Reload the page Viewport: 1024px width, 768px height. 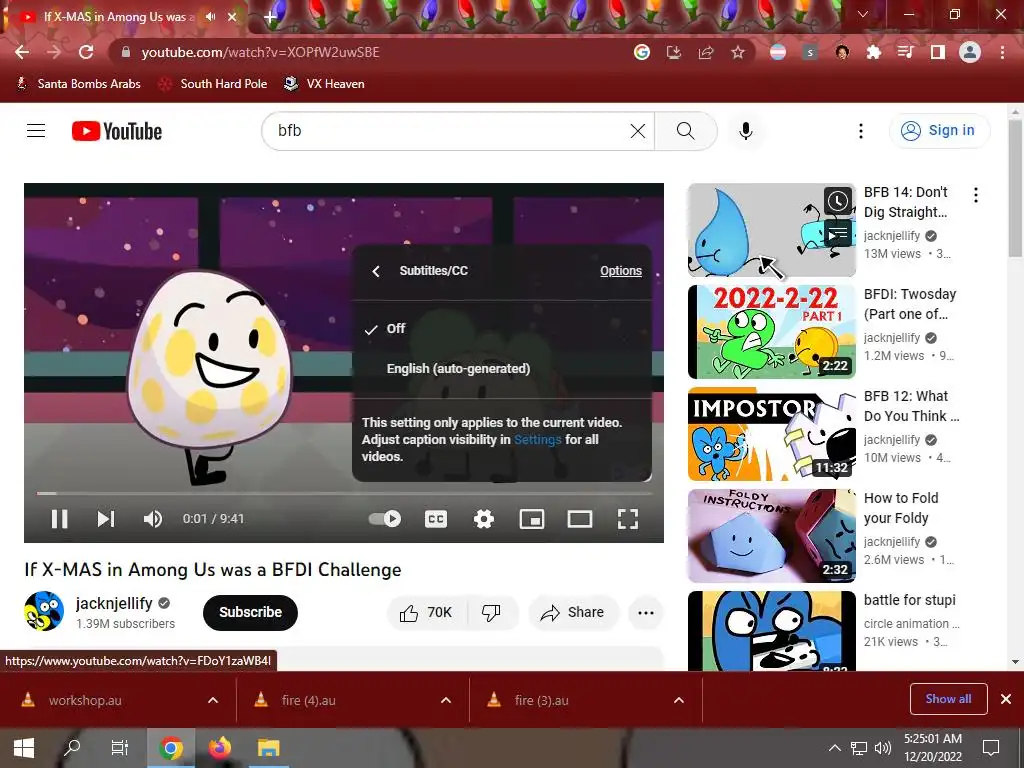click(86, 52)
